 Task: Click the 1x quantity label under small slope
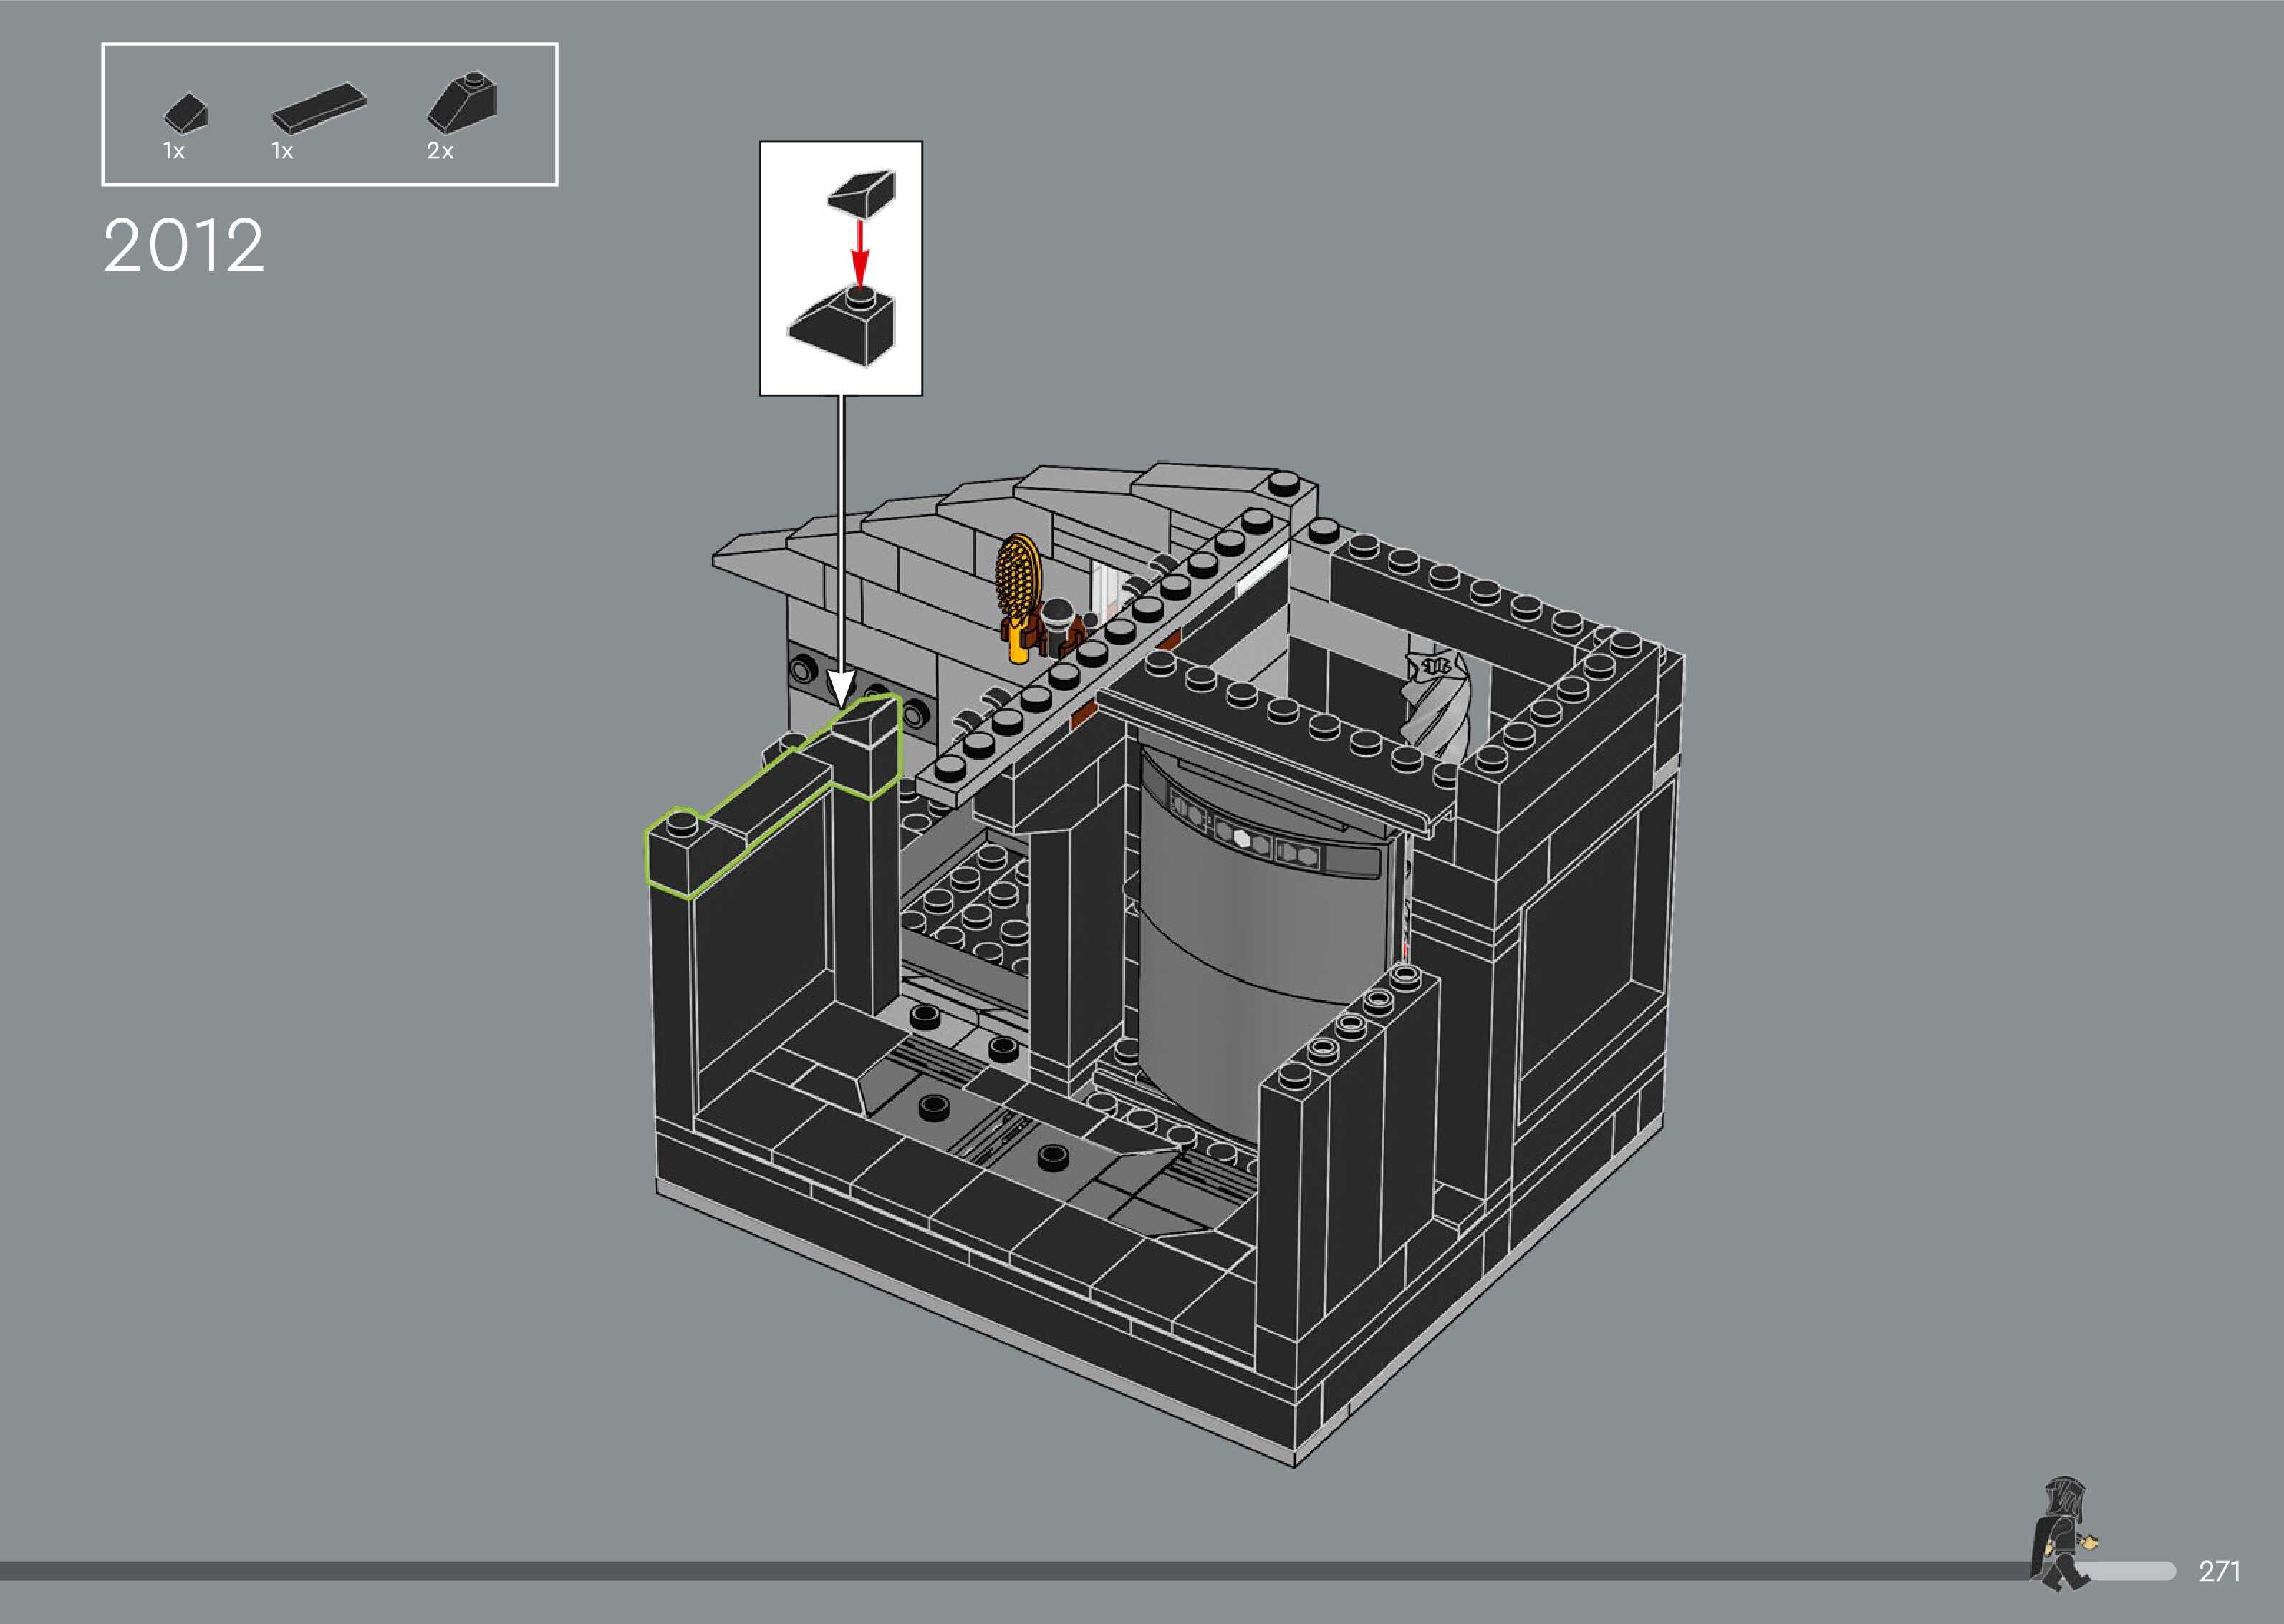coord(174,151)
